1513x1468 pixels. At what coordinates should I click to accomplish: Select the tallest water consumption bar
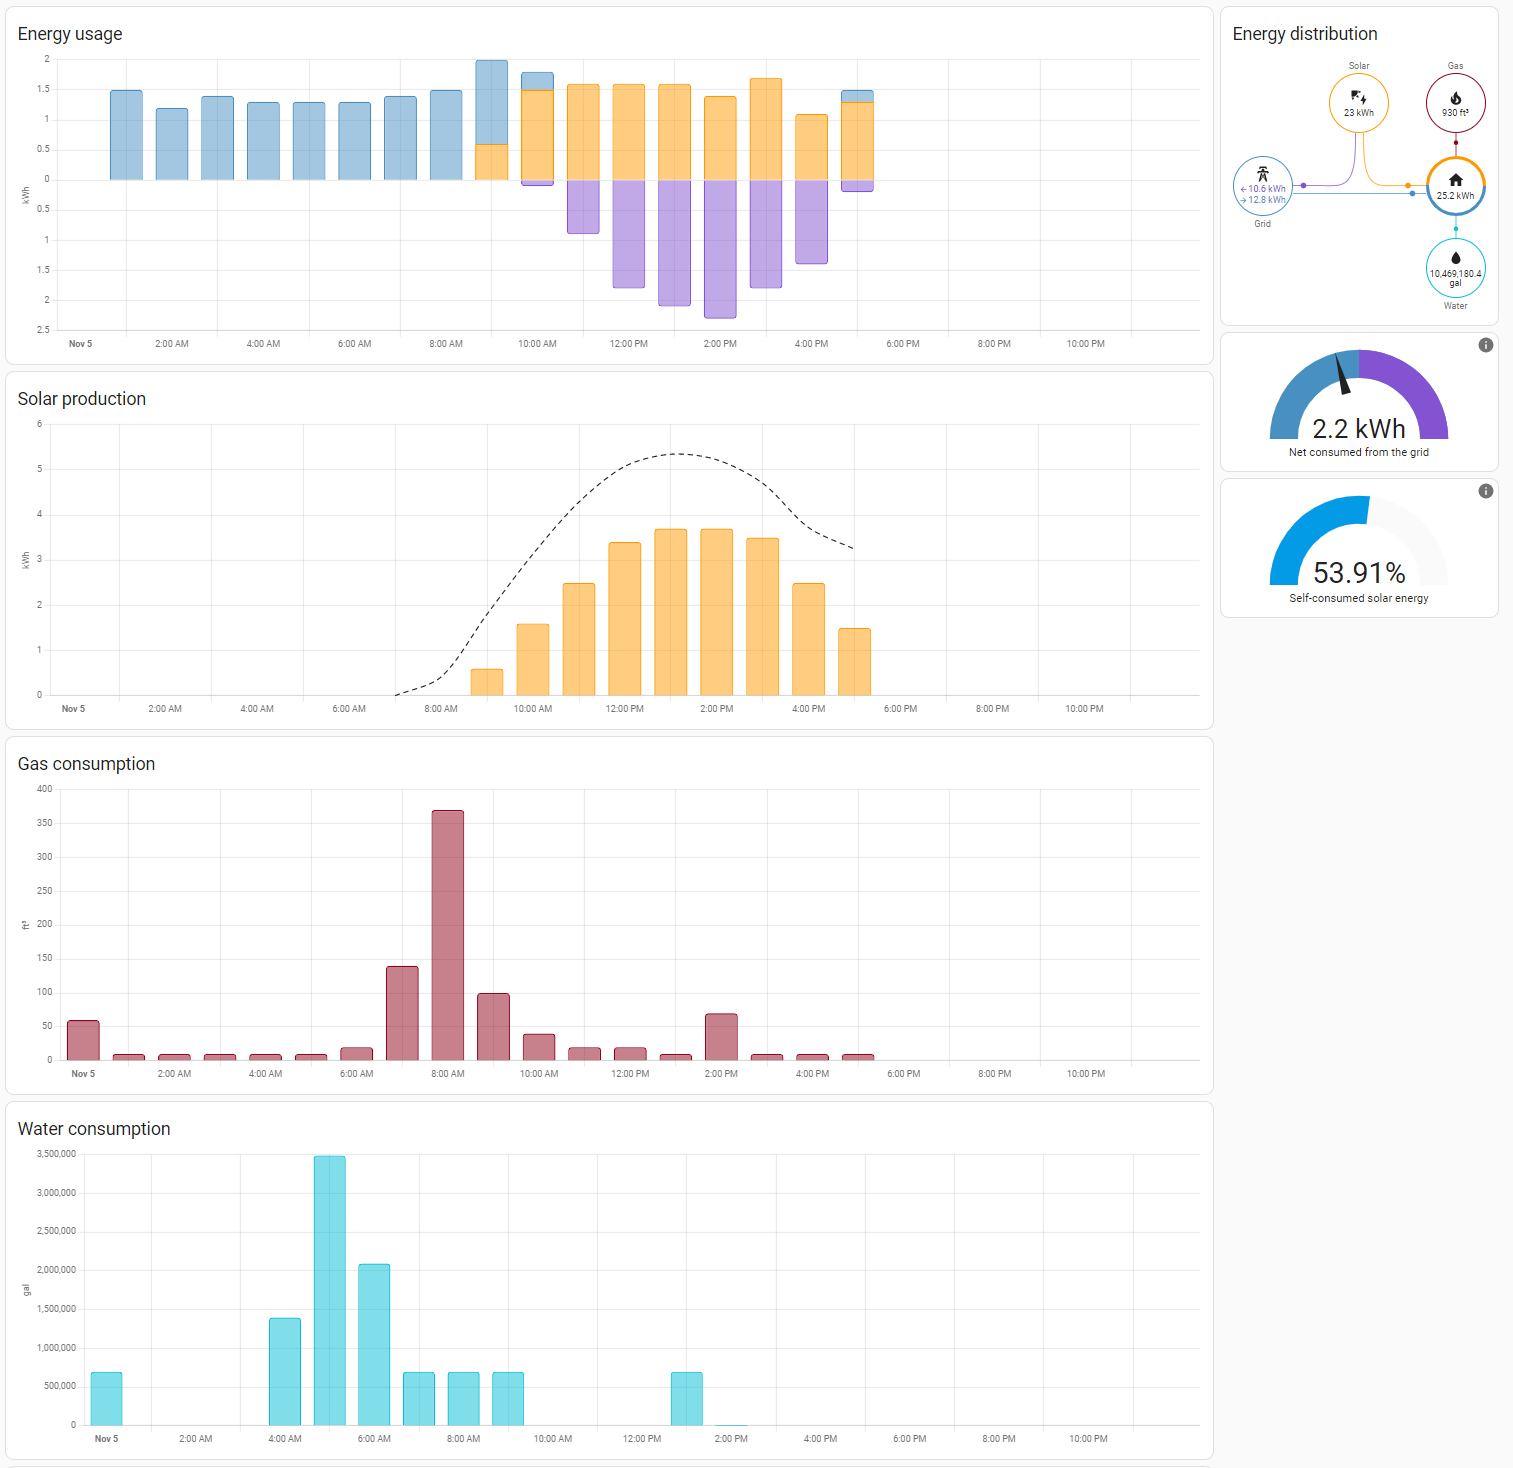coord(329,1289)
